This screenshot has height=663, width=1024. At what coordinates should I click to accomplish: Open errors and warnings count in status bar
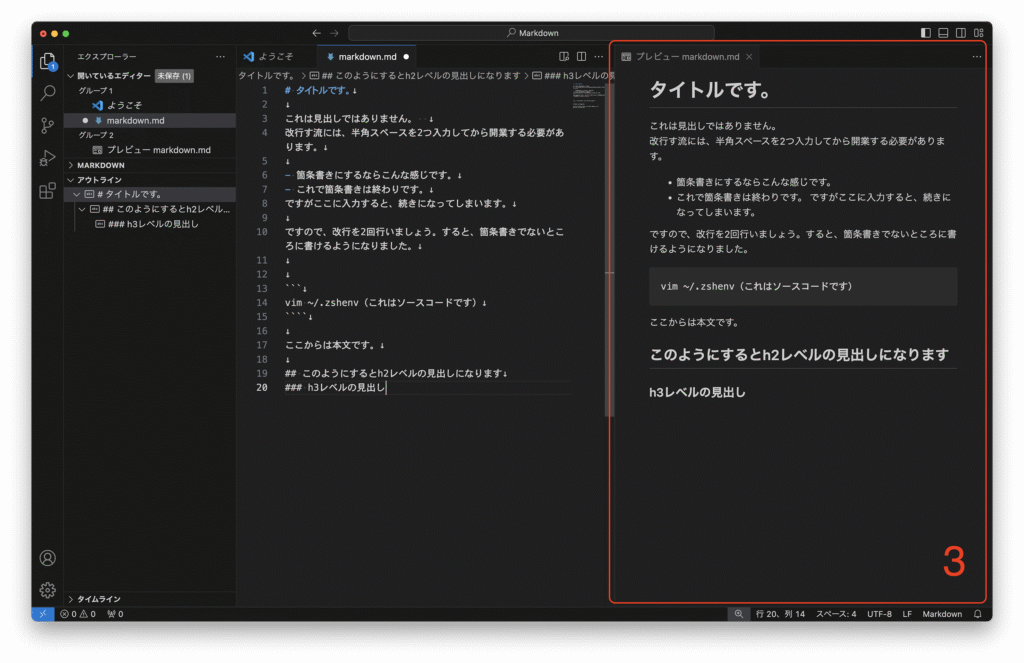click(x=78, y=614)
